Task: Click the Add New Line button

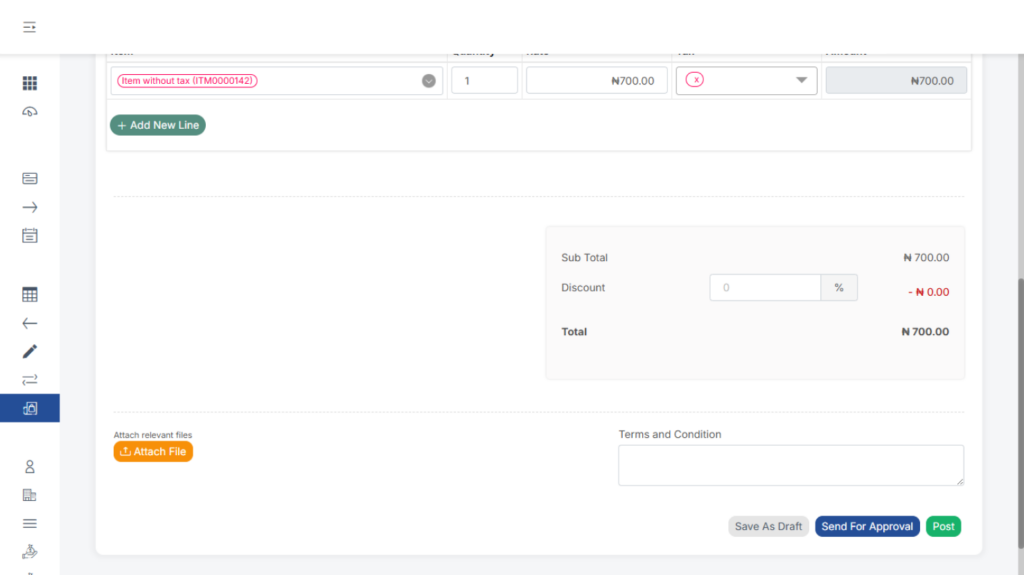Action: click(157, 125)
